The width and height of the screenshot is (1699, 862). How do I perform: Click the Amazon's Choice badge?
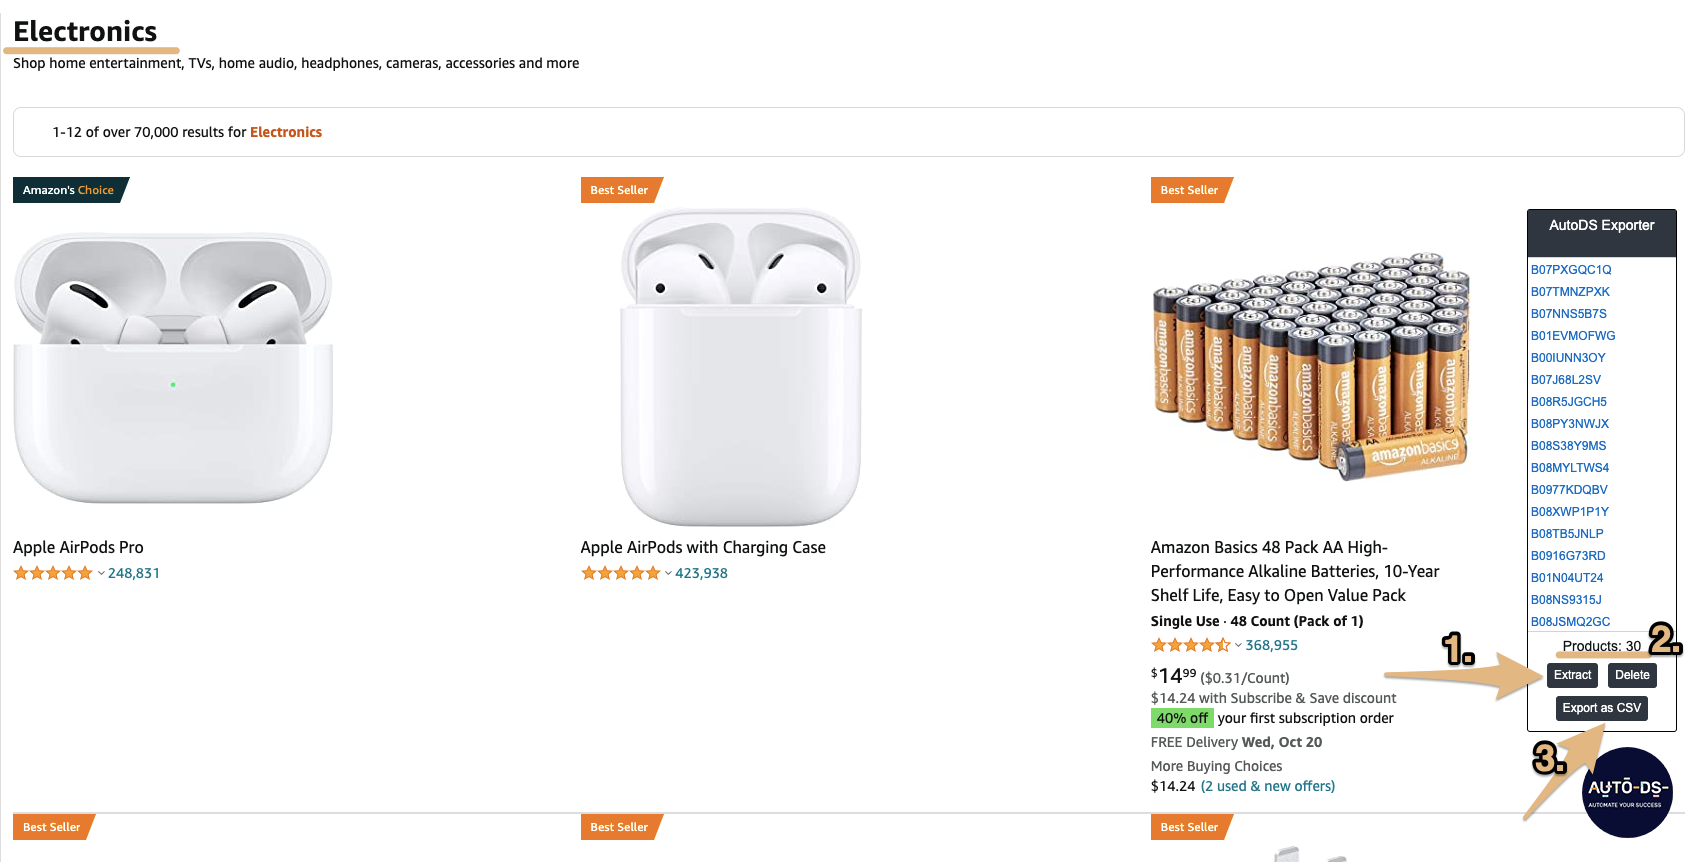tap(70, 190)
